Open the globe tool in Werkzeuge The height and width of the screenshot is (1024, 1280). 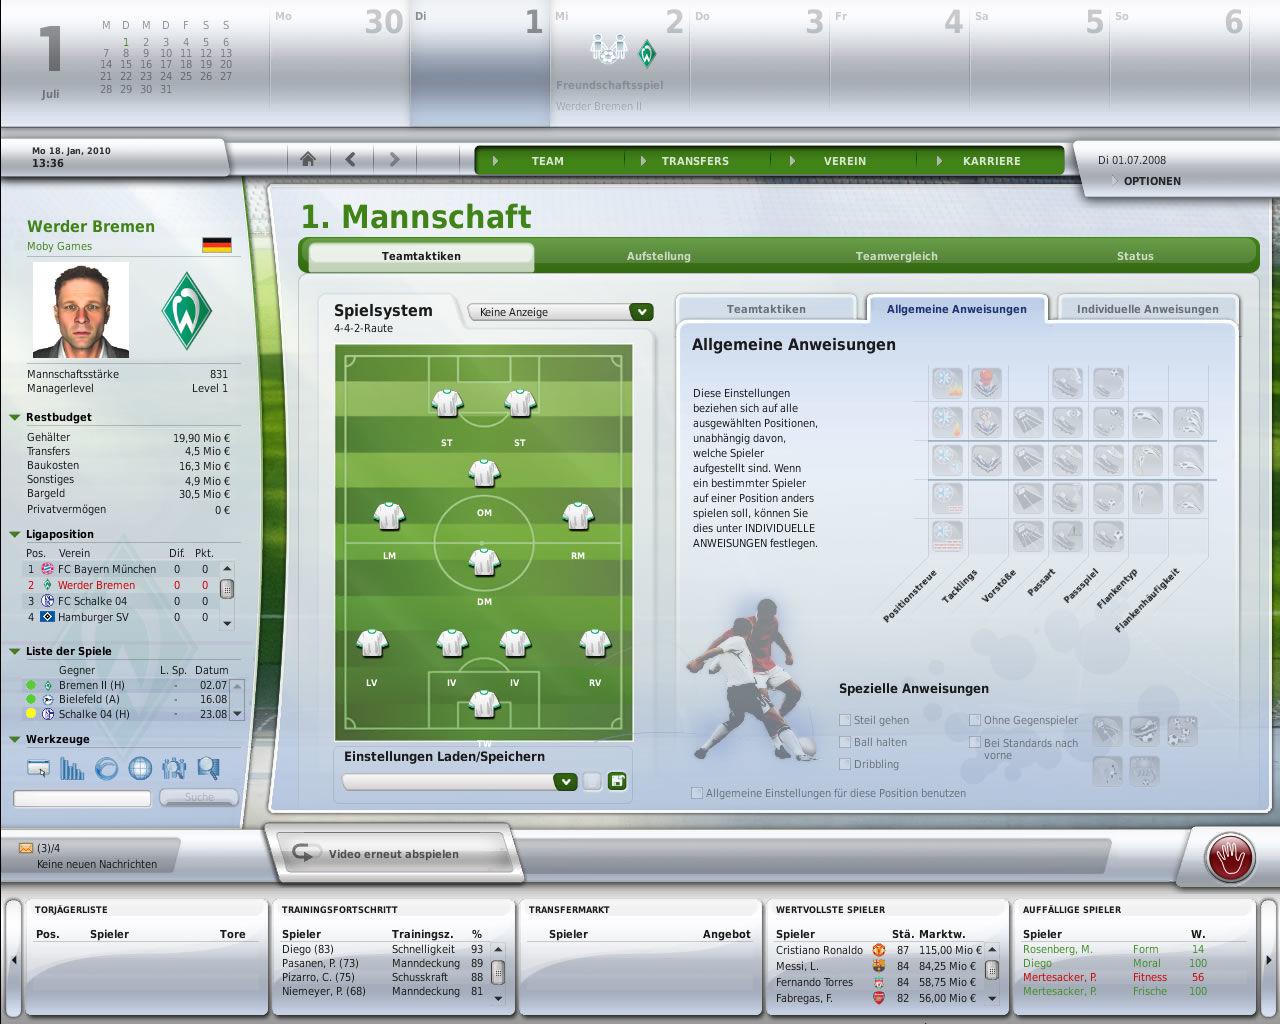tap(140, 768)
